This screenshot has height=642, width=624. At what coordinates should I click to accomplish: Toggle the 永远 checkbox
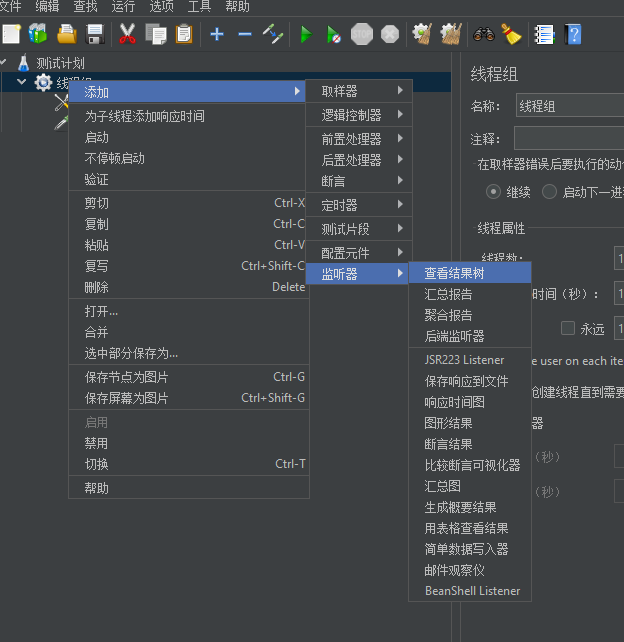tap(567, 328)
